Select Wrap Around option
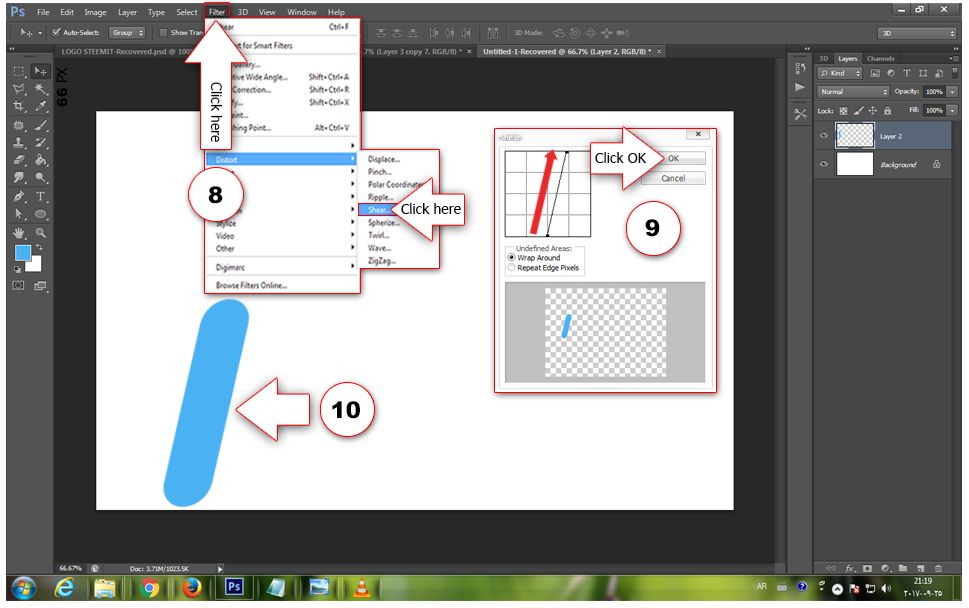 (512, 257)
